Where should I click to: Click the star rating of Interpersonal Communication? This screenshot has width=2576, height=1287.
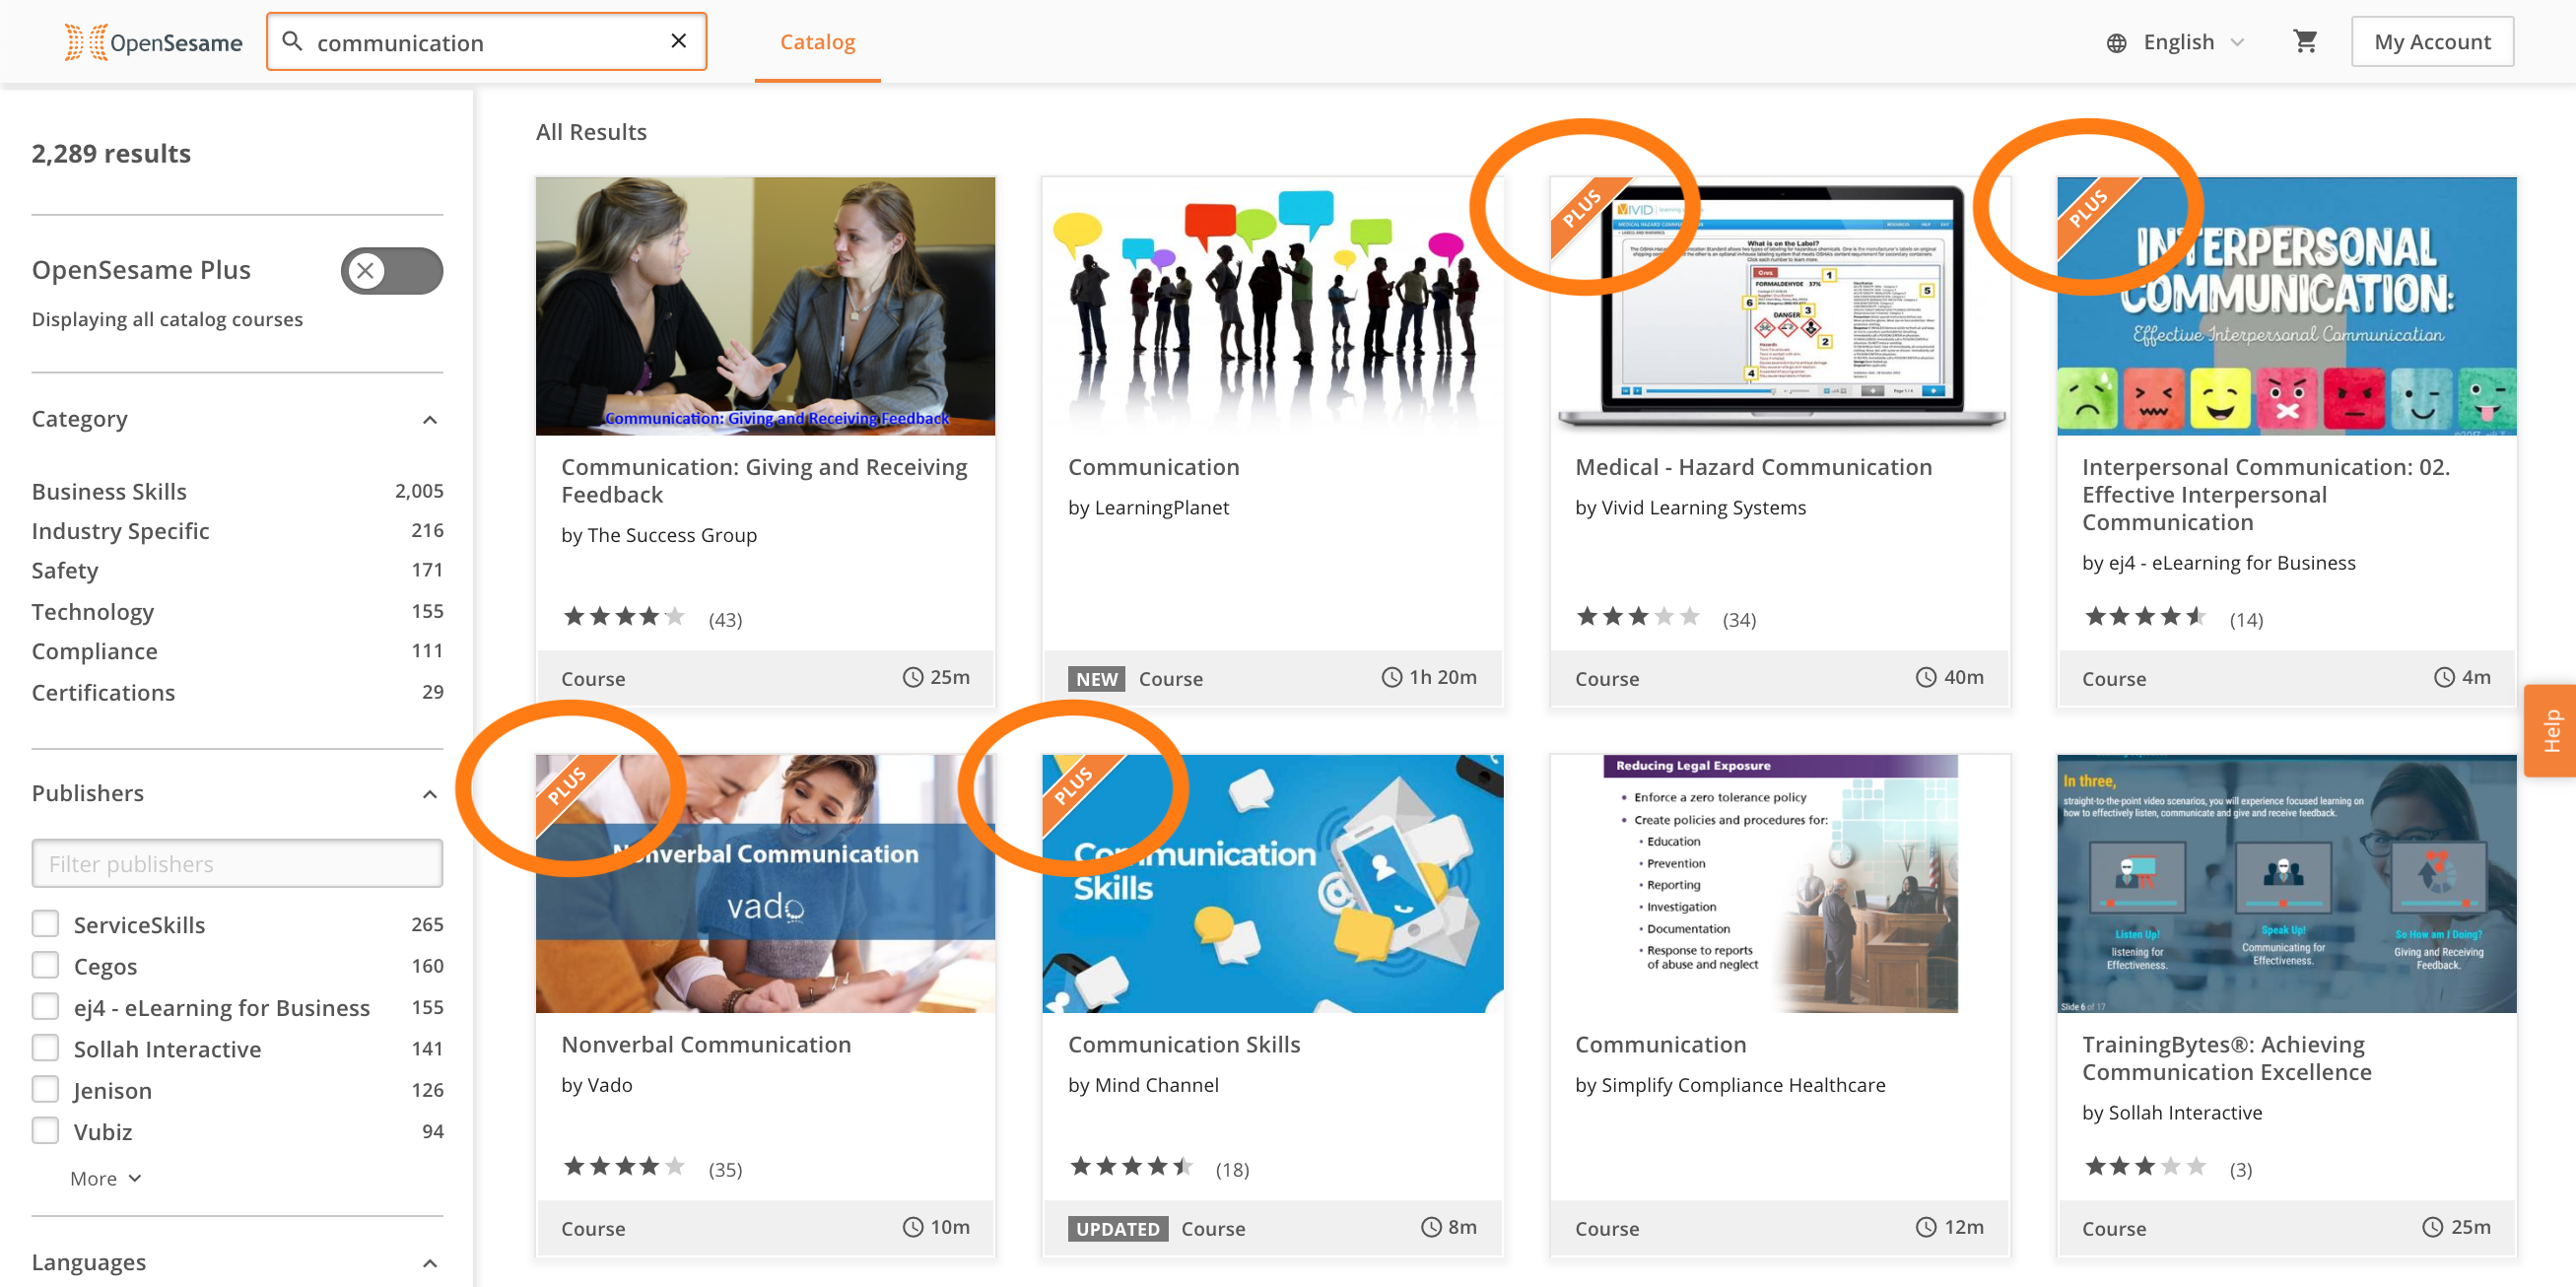coord(2145,617)
